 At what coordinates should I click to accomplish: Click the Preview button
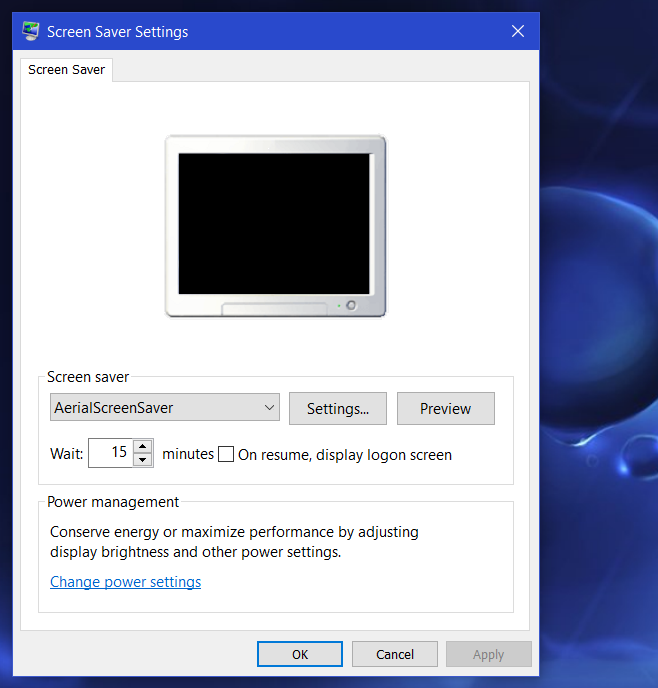click(x=446, y=408)
